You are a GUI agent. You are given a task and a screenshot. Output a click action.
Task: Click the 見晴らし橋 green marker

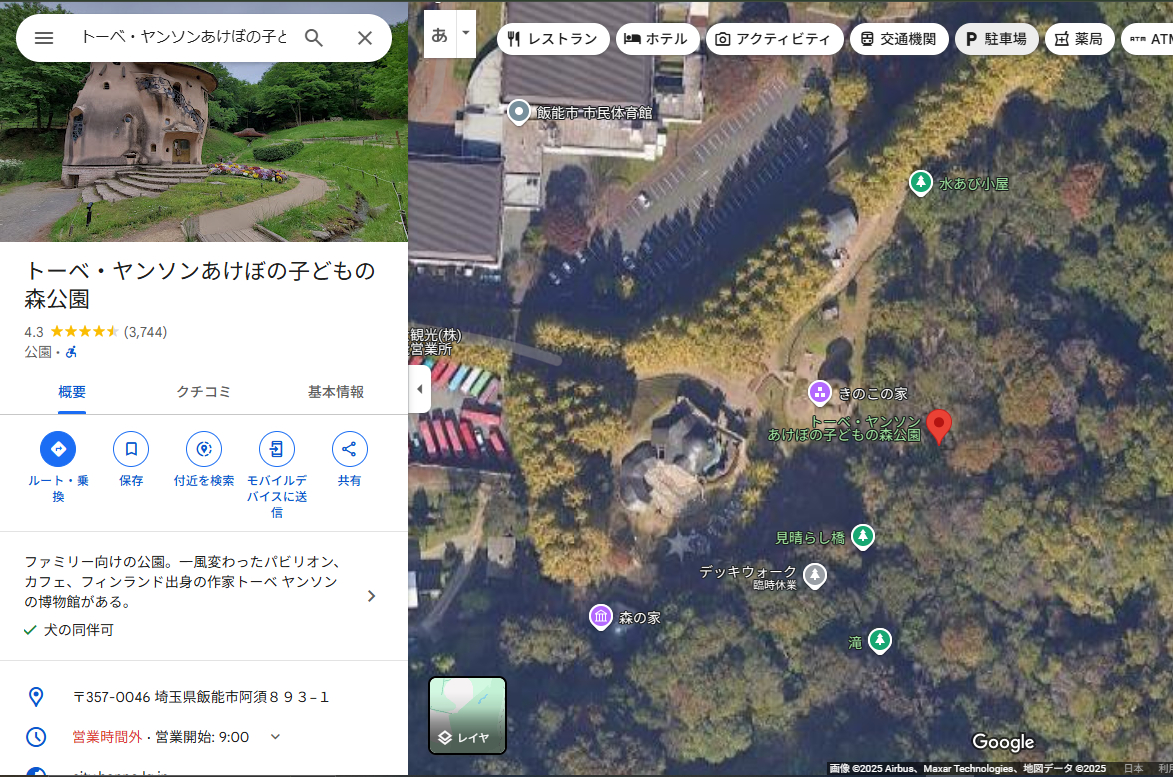(863, 536)
